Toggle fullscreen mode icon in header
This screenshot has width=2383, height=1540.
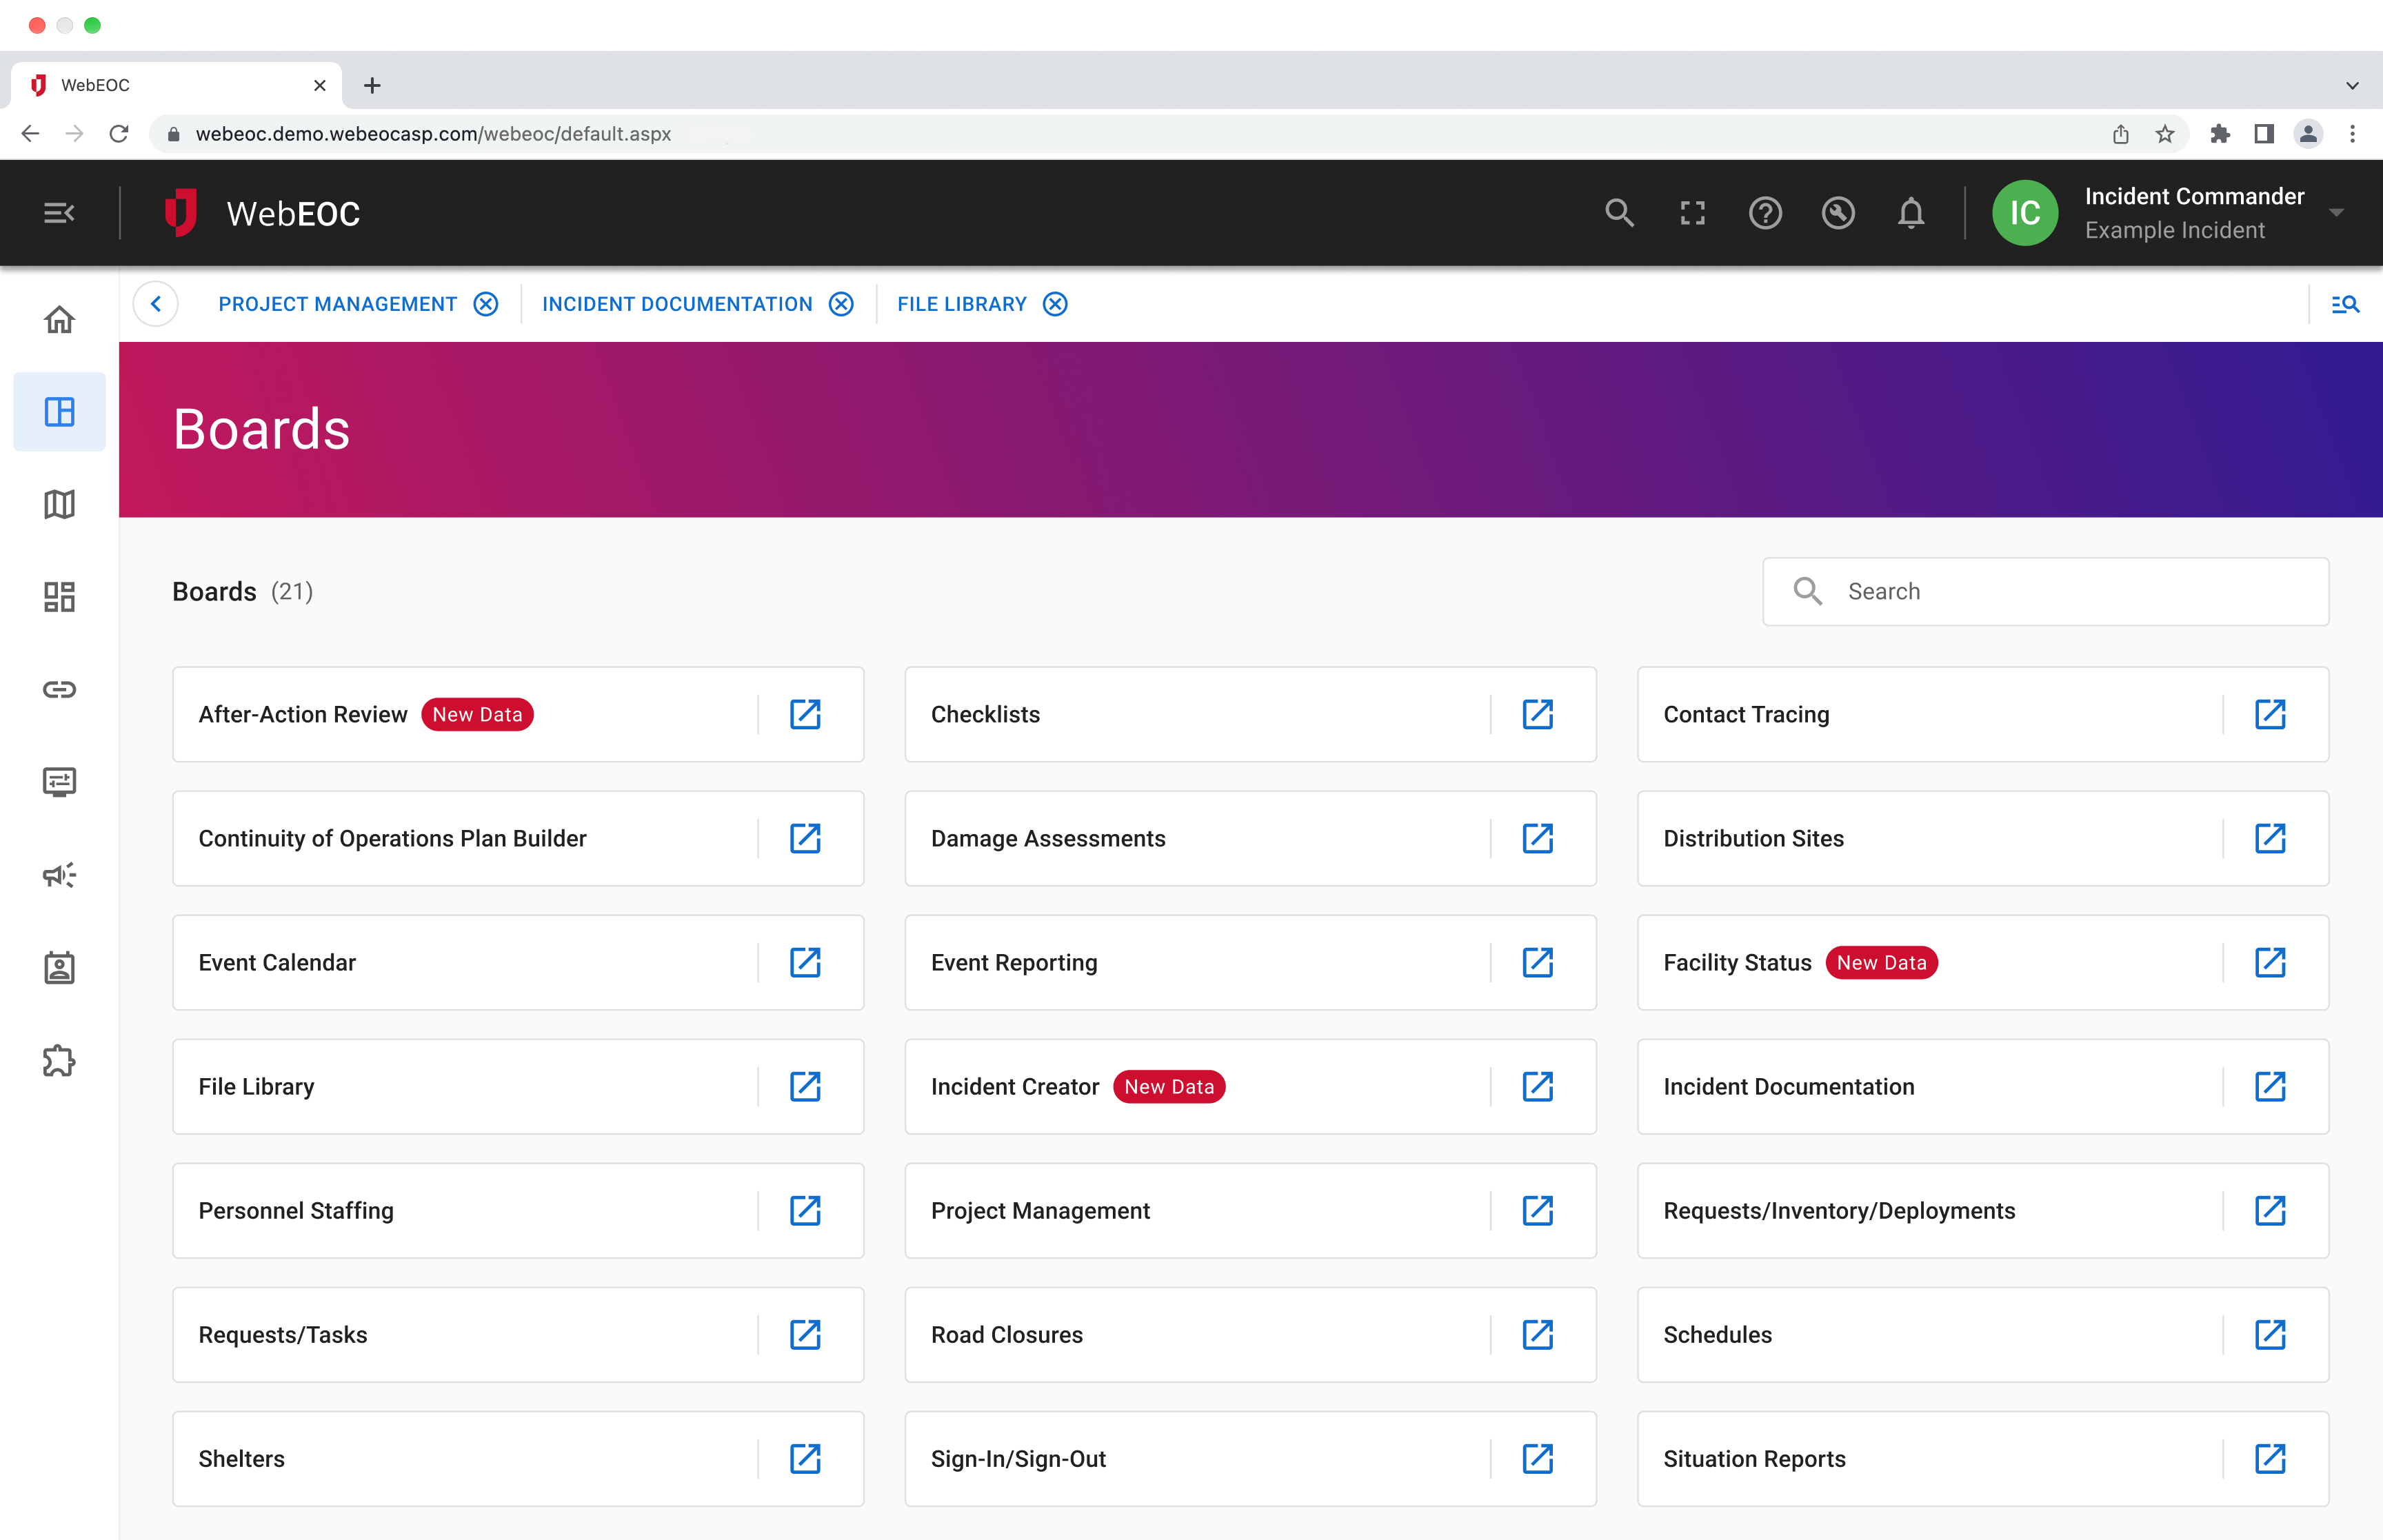coord(1692,213)
